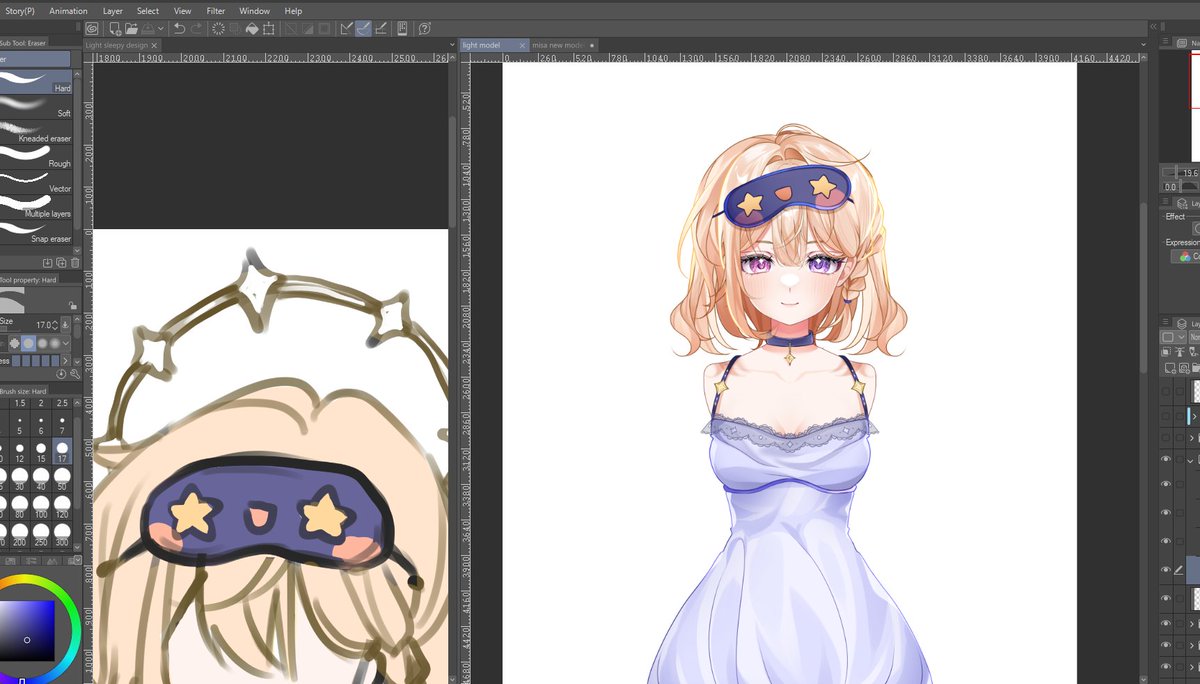Create a new canvas file
This screenshot has height=684, width=1200.
click(115, 29)
